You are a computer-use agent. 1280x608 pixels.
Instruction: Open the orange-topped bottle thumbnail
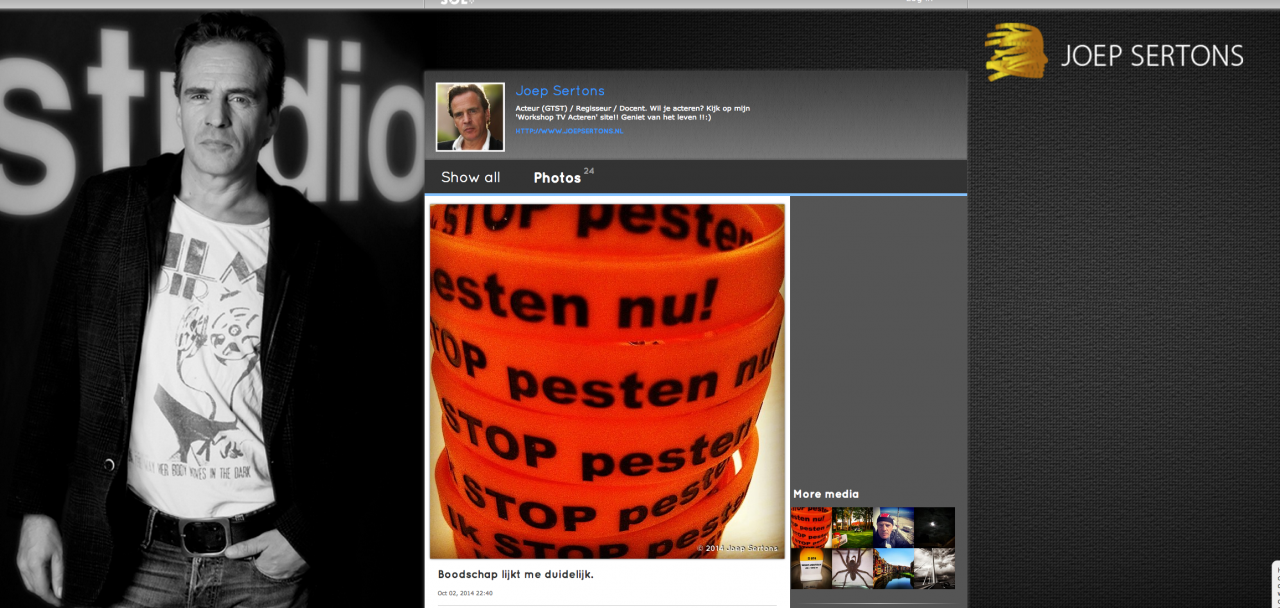[811, 568]
